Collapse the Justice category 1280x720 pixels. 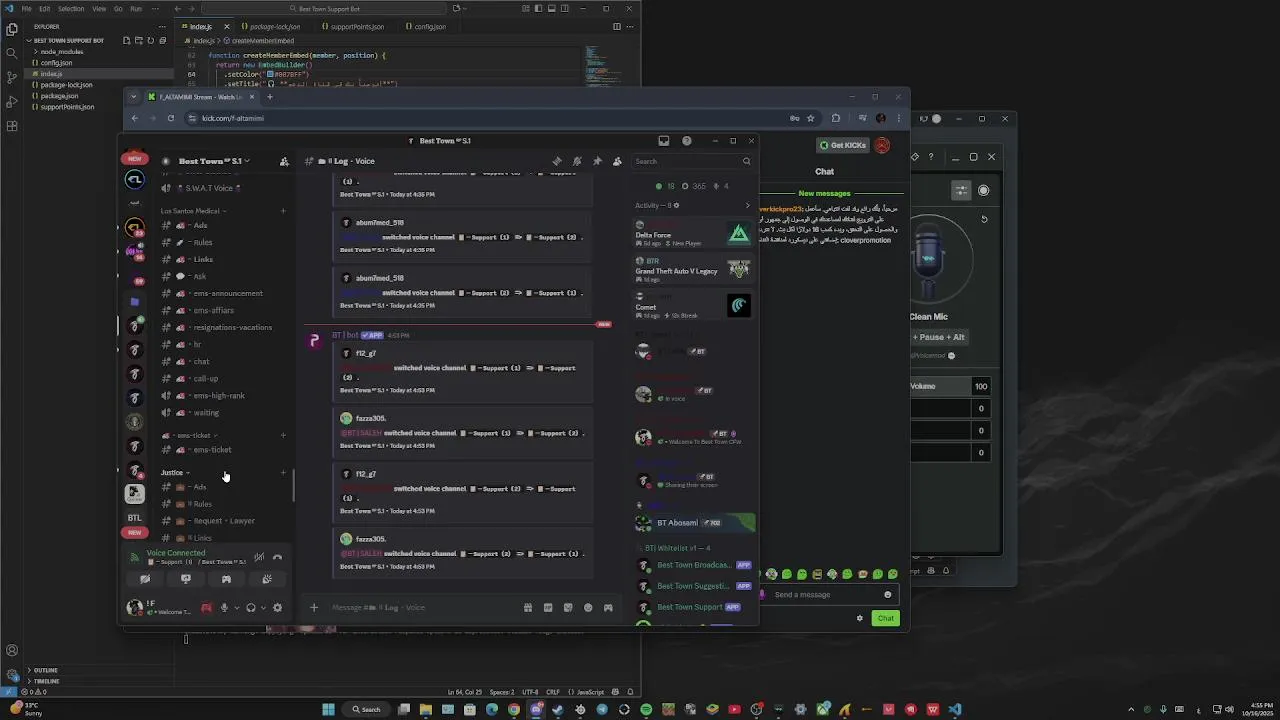point(175,472)
